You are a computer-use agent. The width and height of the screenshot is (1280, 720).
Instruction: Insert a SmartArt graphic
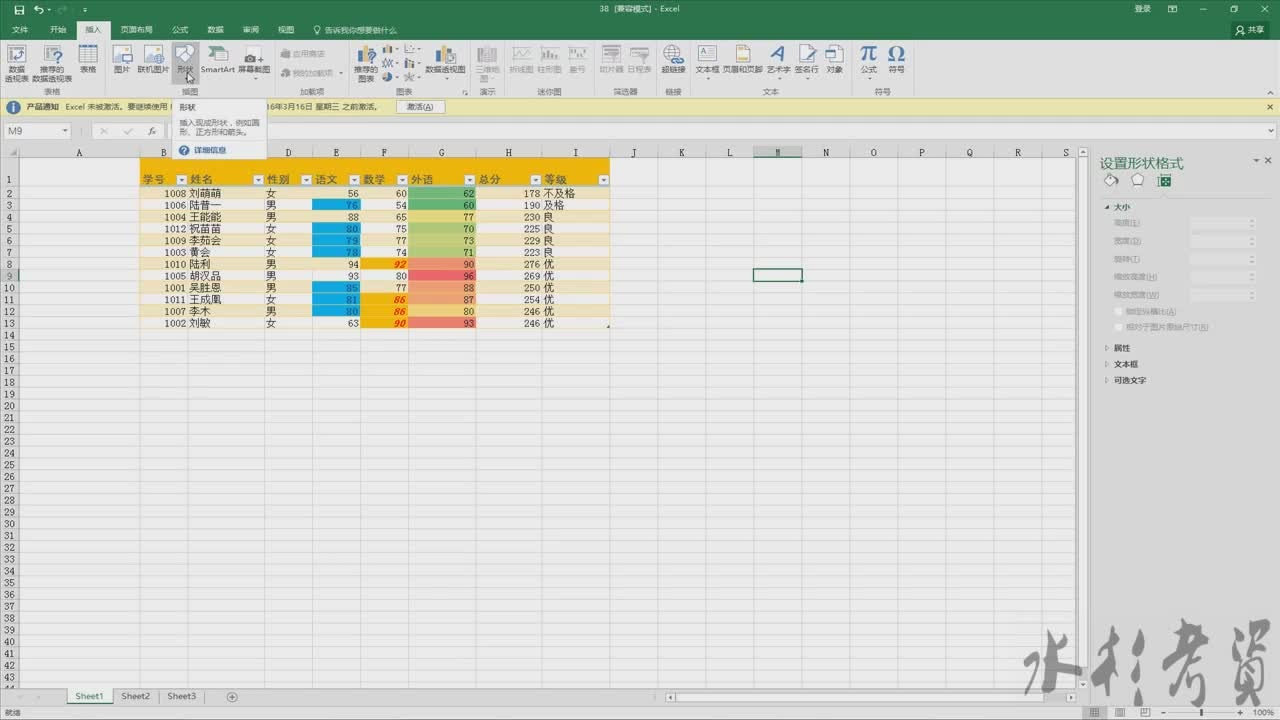click(x=217, y=60)
